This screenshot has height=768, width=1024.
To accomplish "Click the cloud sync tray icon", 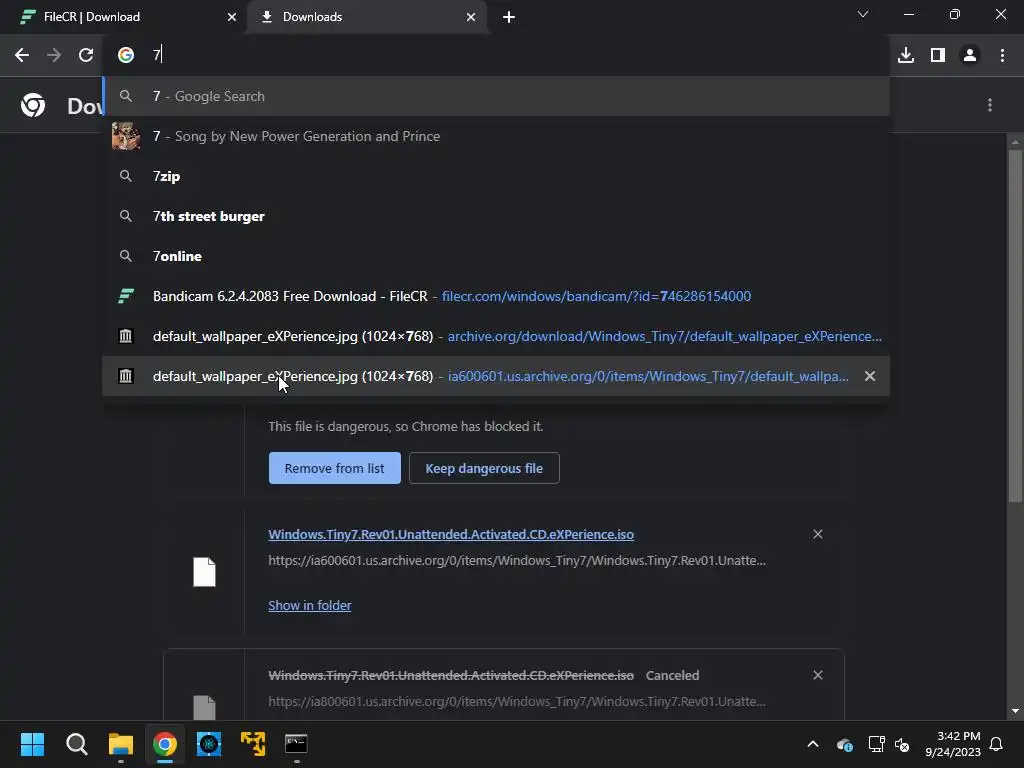I will pos(844,744).
